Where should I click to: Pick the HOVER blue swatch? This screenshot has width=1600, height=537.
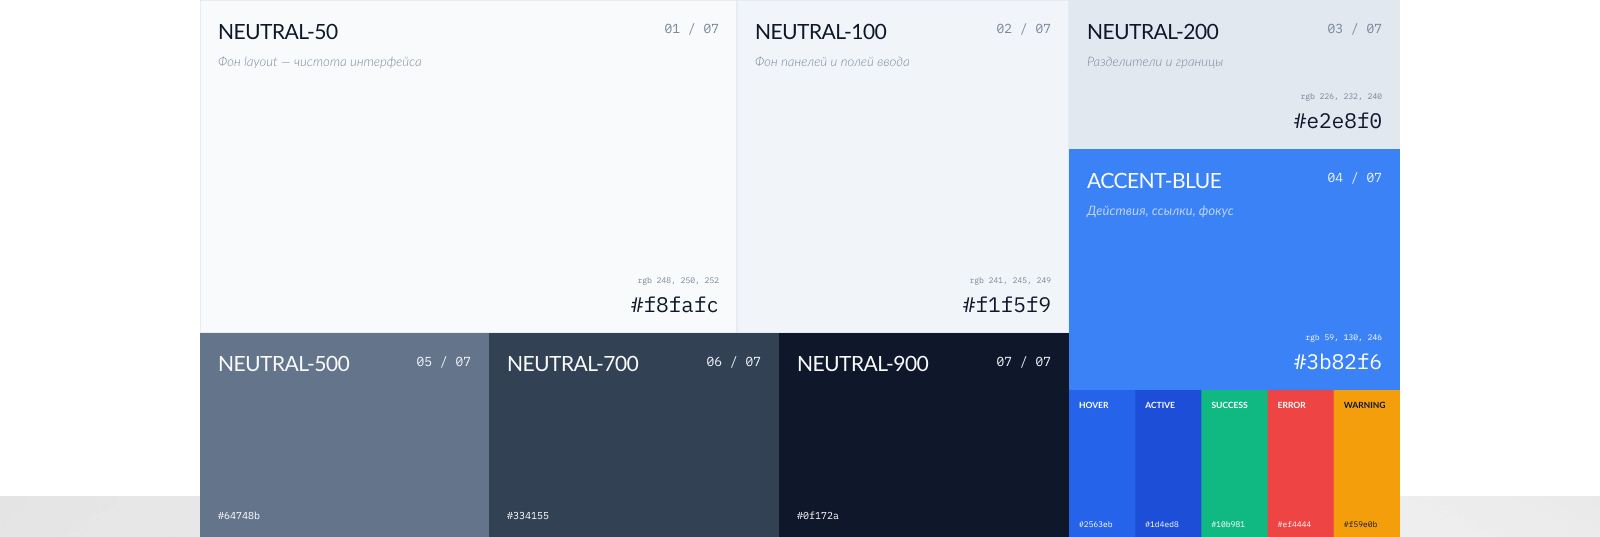tap(1102, 464)
